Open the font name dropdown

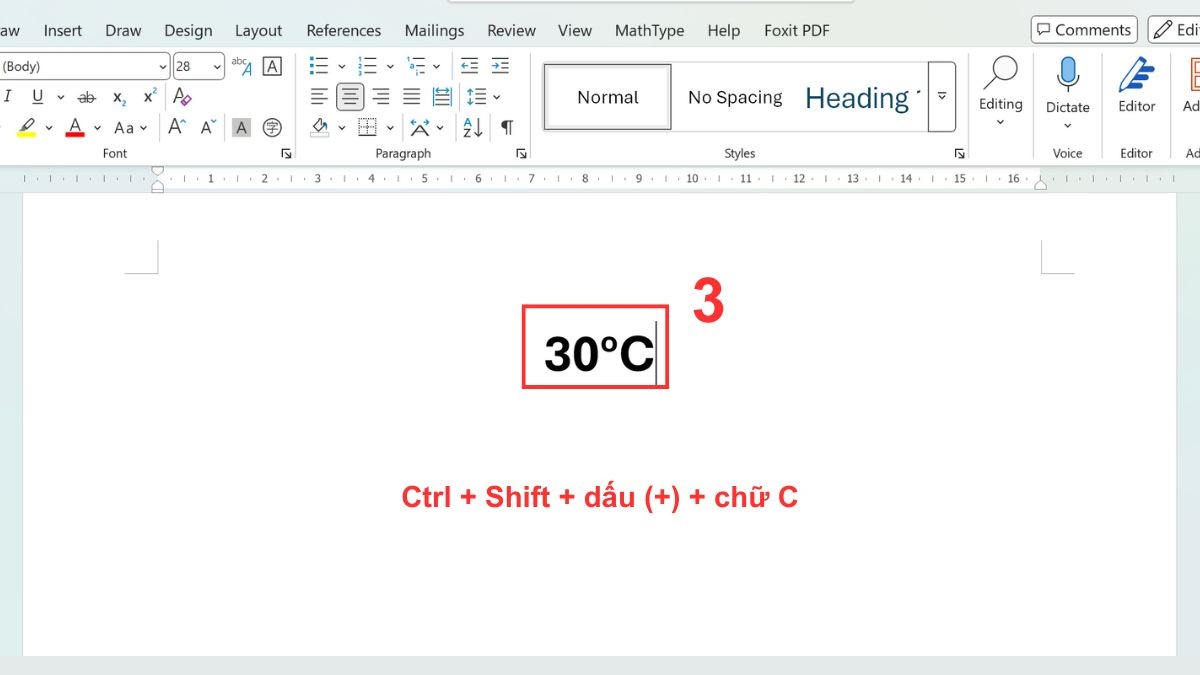[x=162, y=67]
